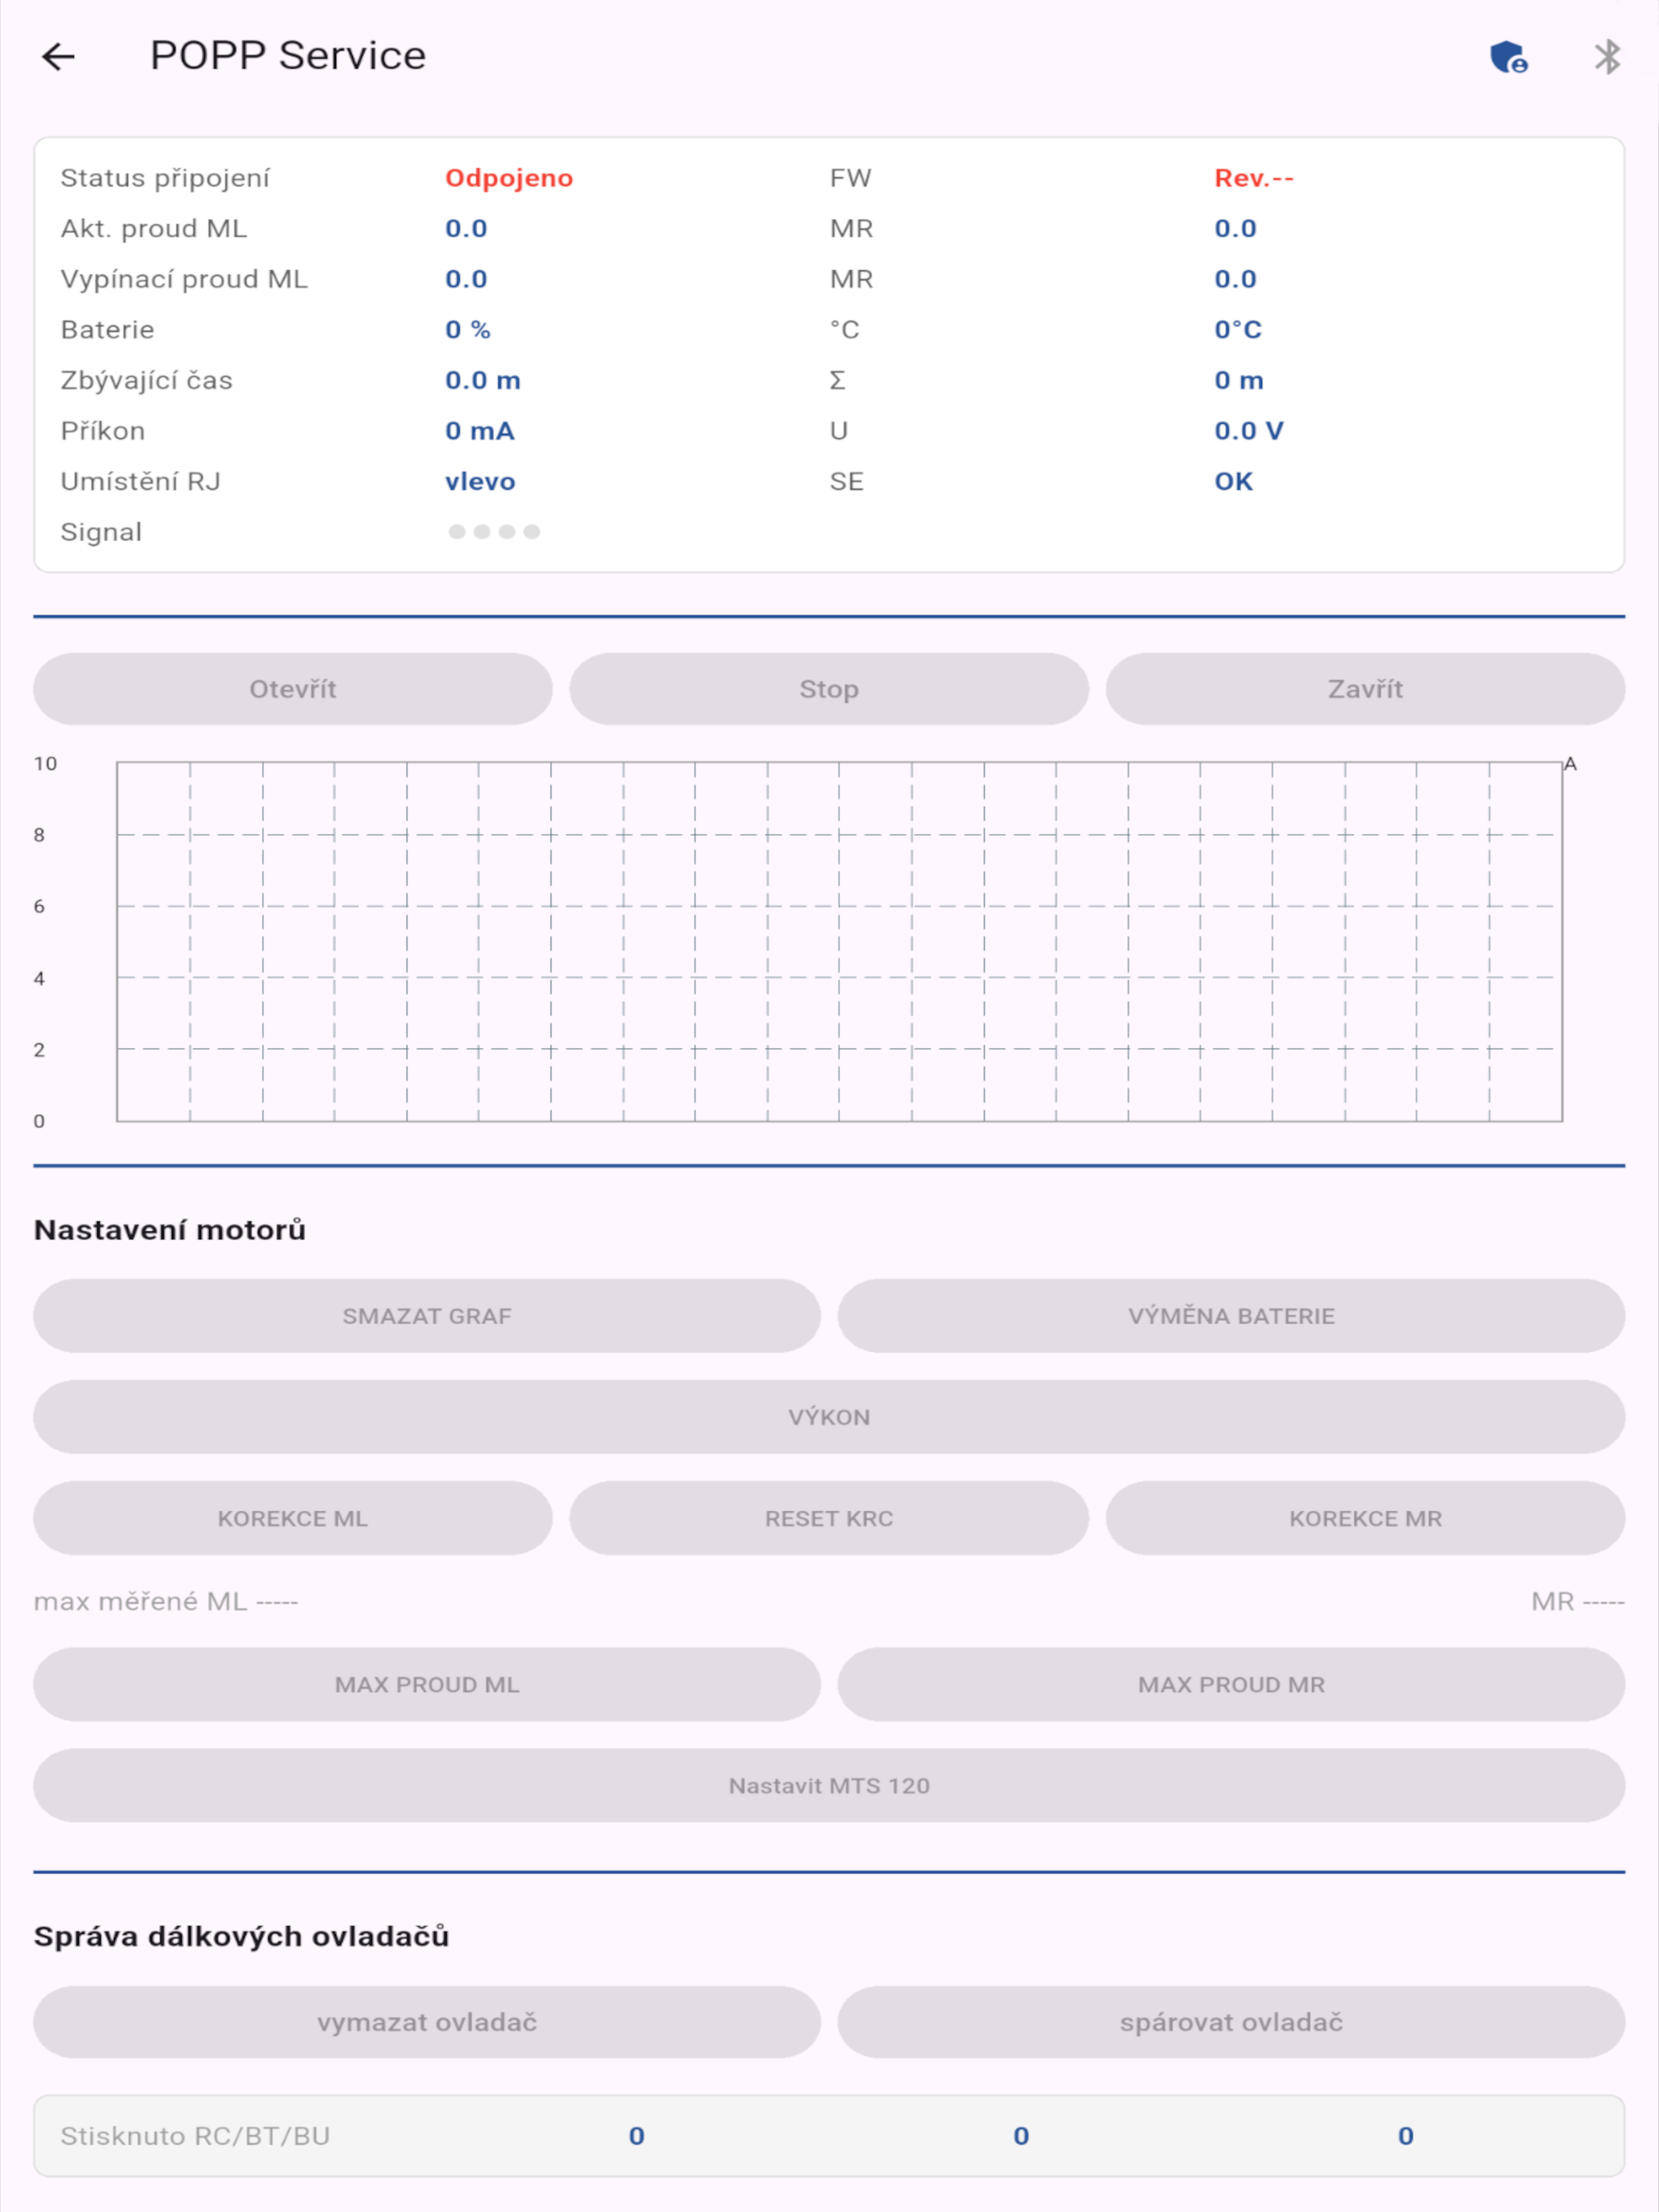Click the Signal strength dots indicator
The height and width of the screenshot is (2212, 1659).
(494, 532)
